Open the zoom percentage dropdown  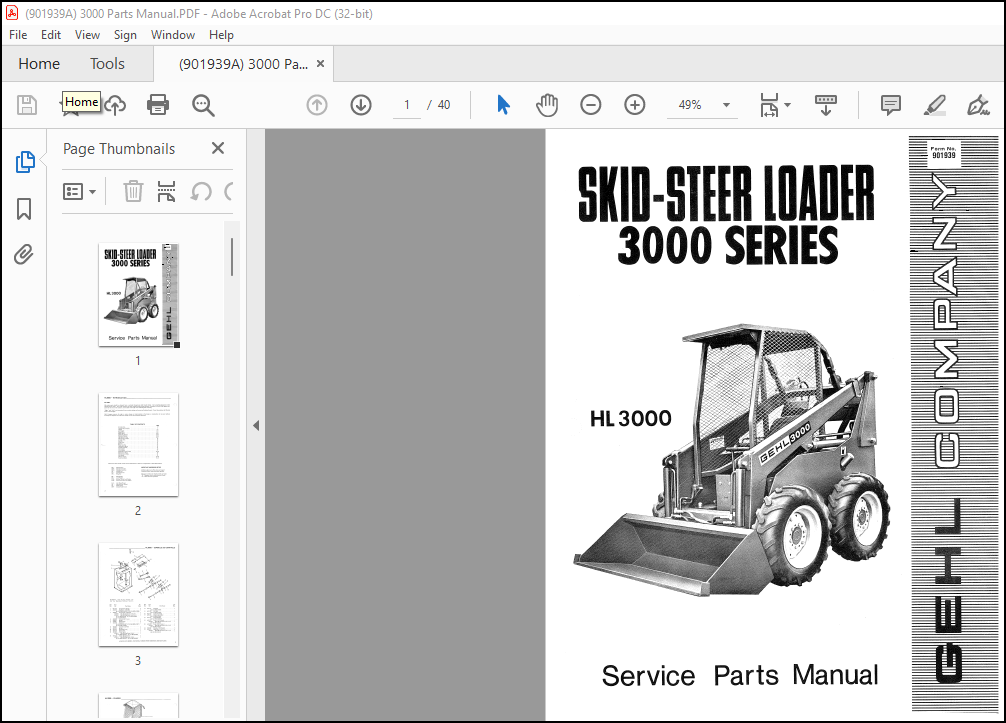(x=726, y=105)
